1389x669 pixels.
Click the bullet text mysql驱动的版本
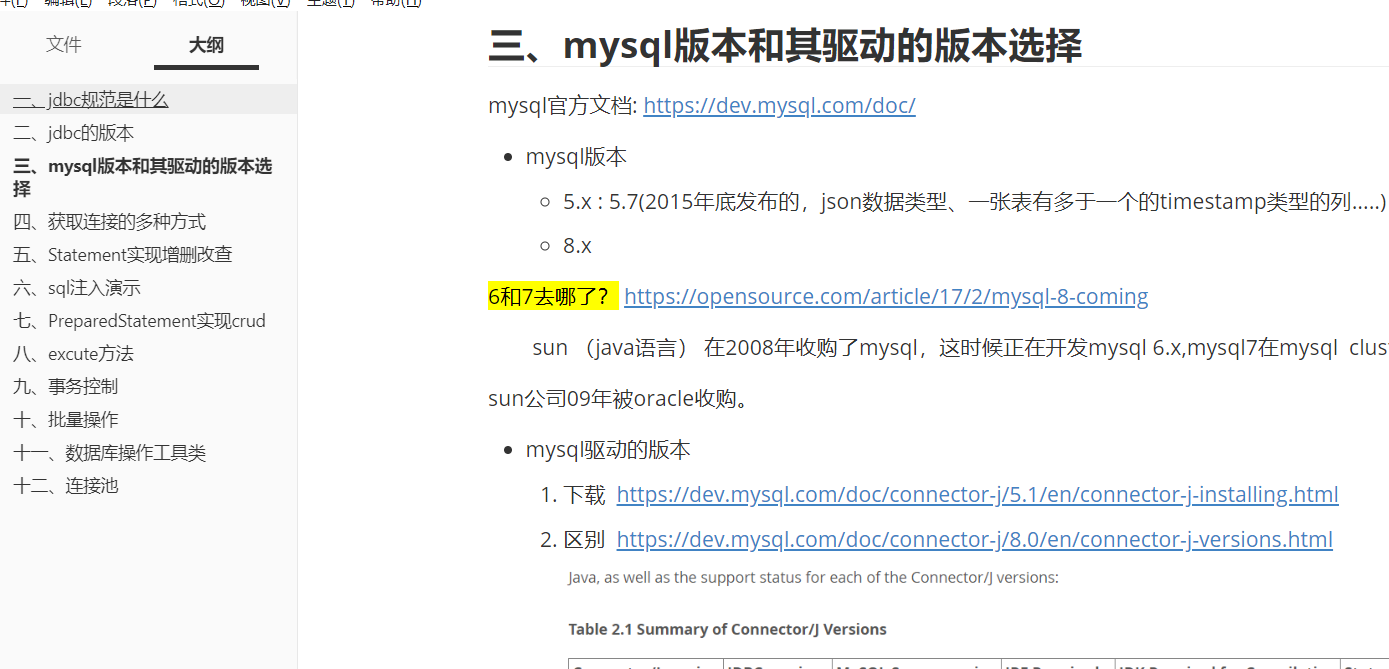(608, 450)
